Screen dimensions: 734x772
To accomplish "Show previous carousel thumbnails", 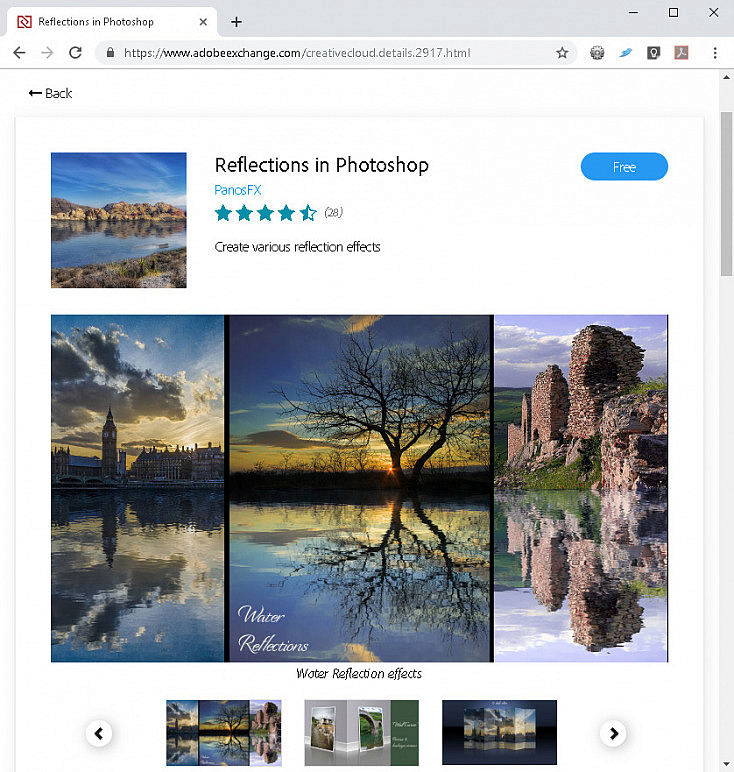I will pyautogui.click(x=99, y=734).
